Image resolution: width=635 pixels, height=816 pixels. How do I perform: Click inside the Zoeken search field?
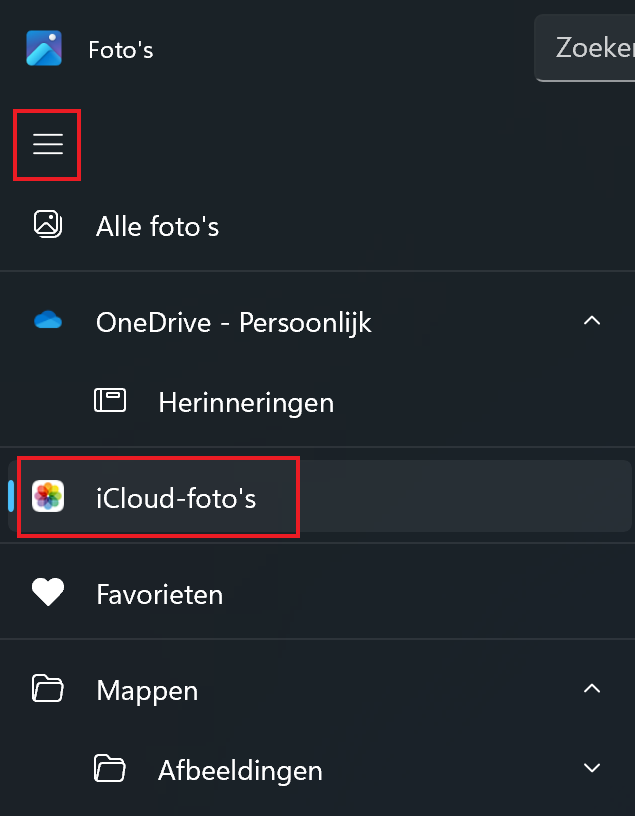[595, 47]
